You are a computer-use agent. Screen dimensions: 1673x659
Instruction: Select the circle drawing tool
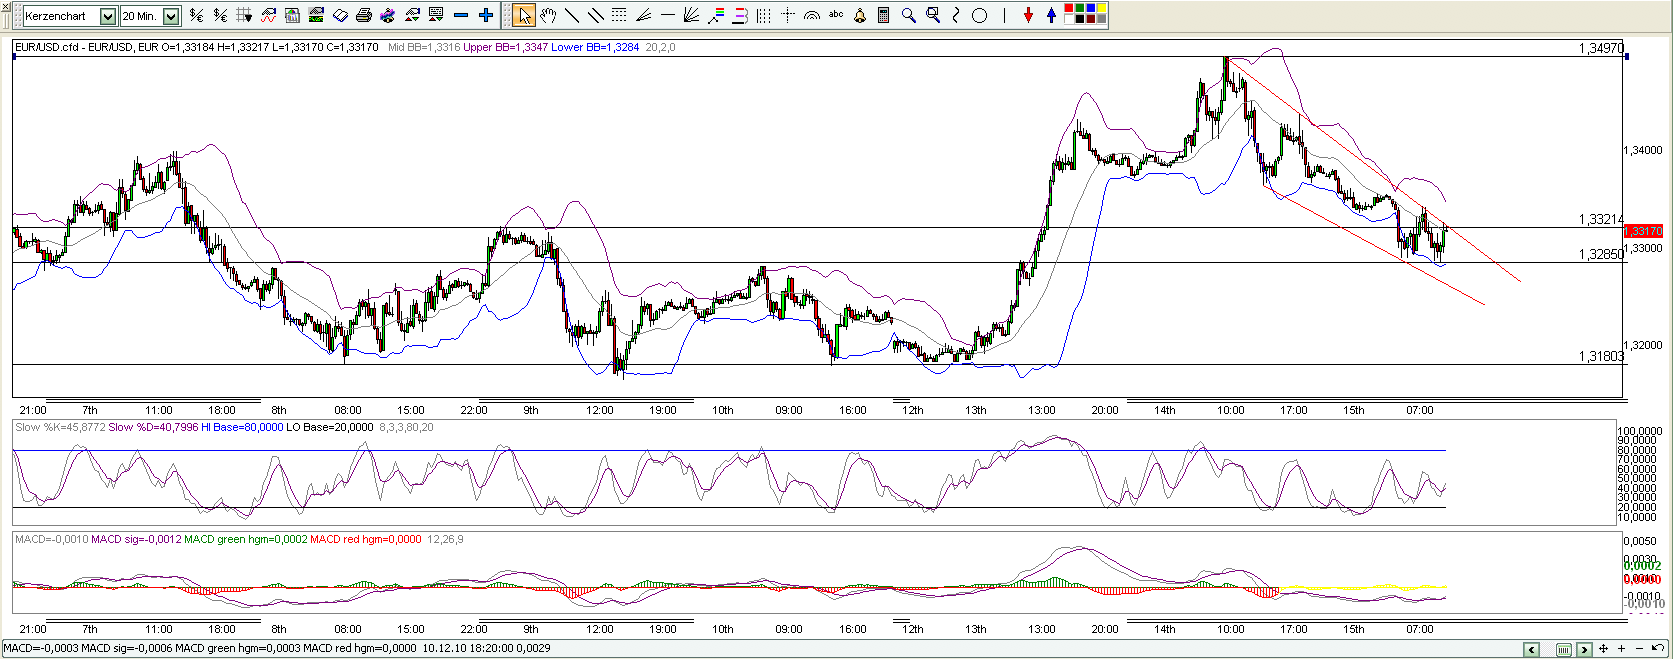pyautogui.click(x=980, y=15)
